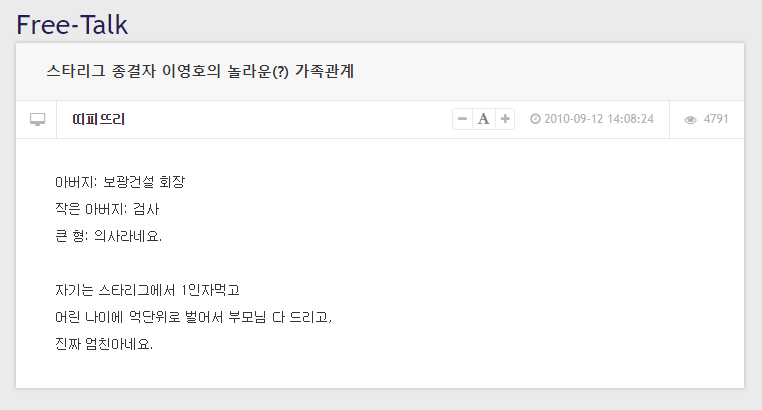Click the word 가족관계 in the post title
This screenshot has height=410, width=762.
click(x=325, y=71)
